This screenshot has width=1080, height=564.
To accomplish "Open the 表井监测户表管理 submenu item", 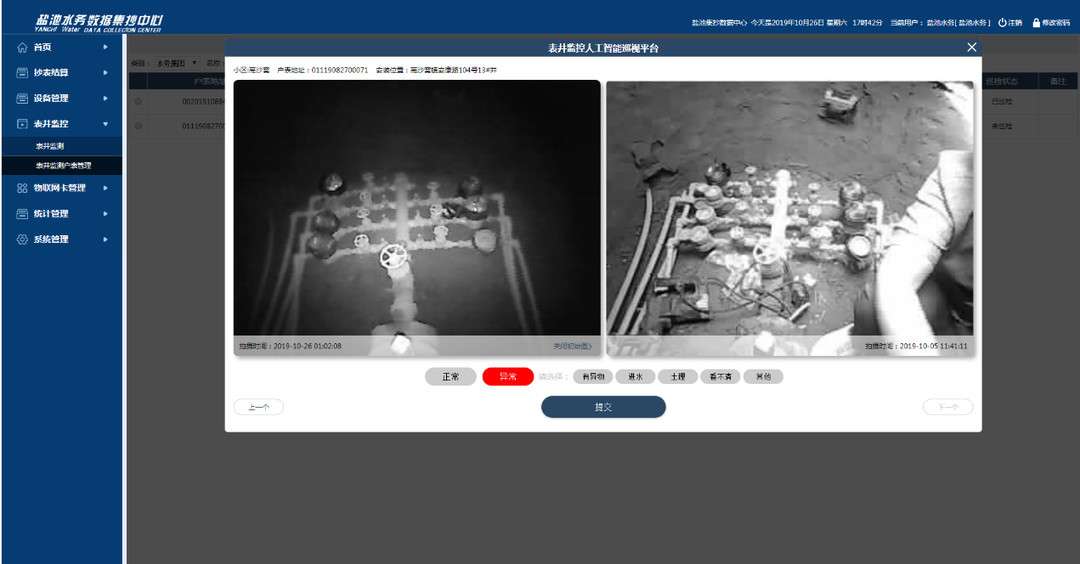I will point(61,165).
